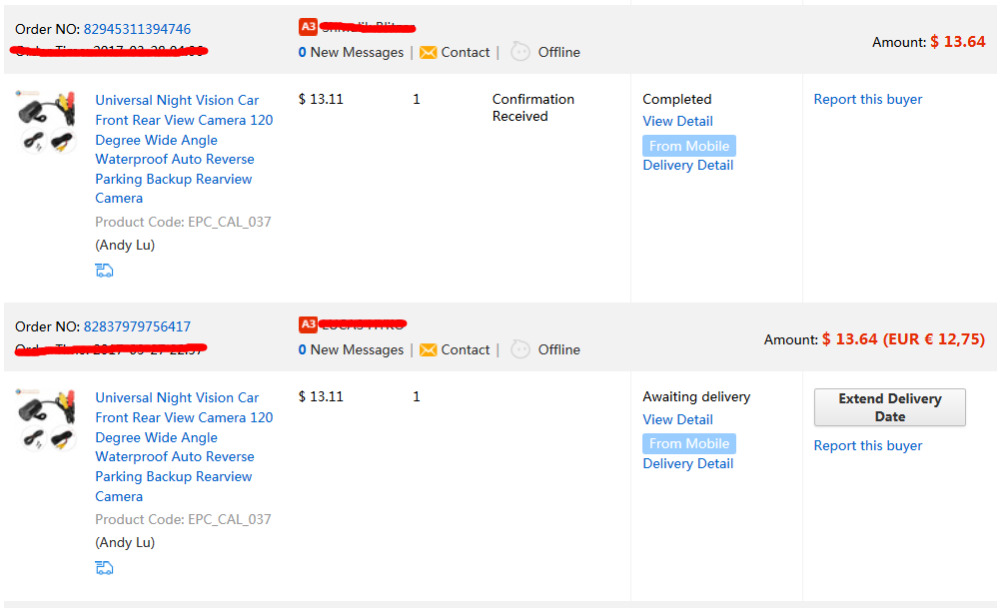Screen dimensions: 1000x608
Task: View Detail of the Awaiting delivery order
Action: [x=677, y=419]
